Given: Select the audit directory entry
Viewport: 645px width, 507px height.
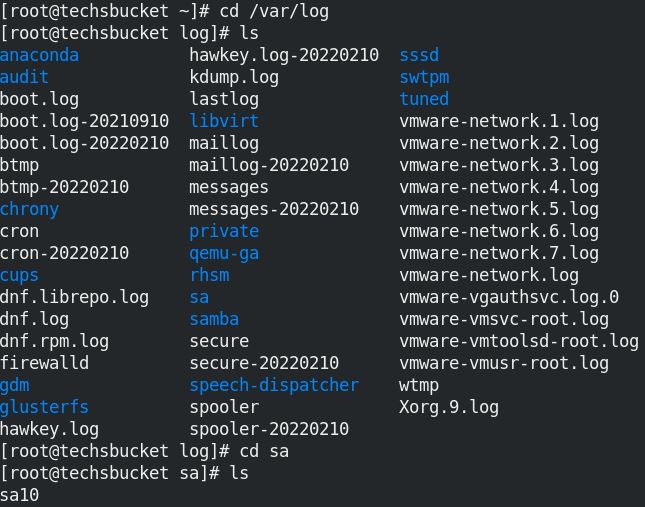Looking at the screenshot, I should click(24, 77).
